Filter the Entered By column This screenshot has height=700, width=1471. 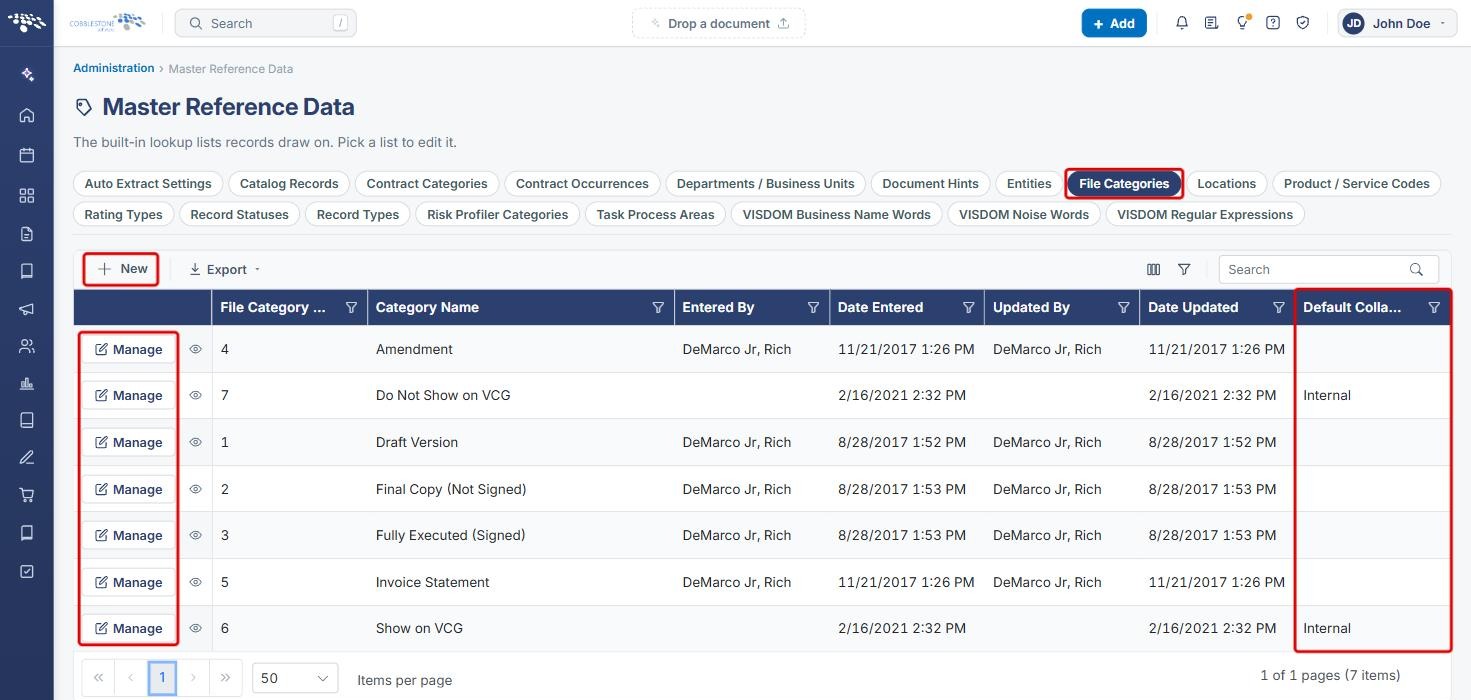pyautogui.click(x=813, y=308)
